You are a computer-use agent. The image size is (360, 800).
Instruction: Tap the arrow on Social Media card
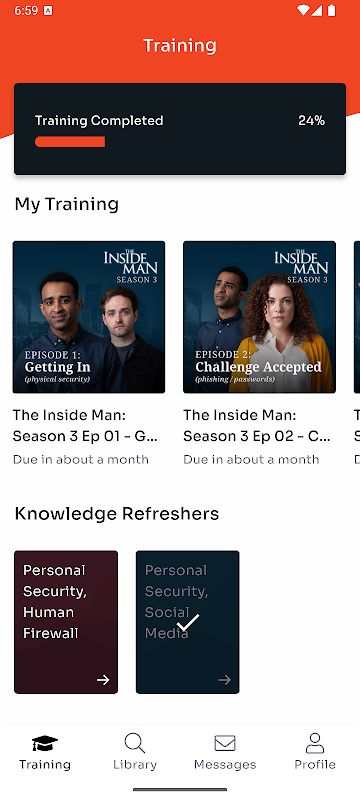pyautogui.click(x=224, y=680)
